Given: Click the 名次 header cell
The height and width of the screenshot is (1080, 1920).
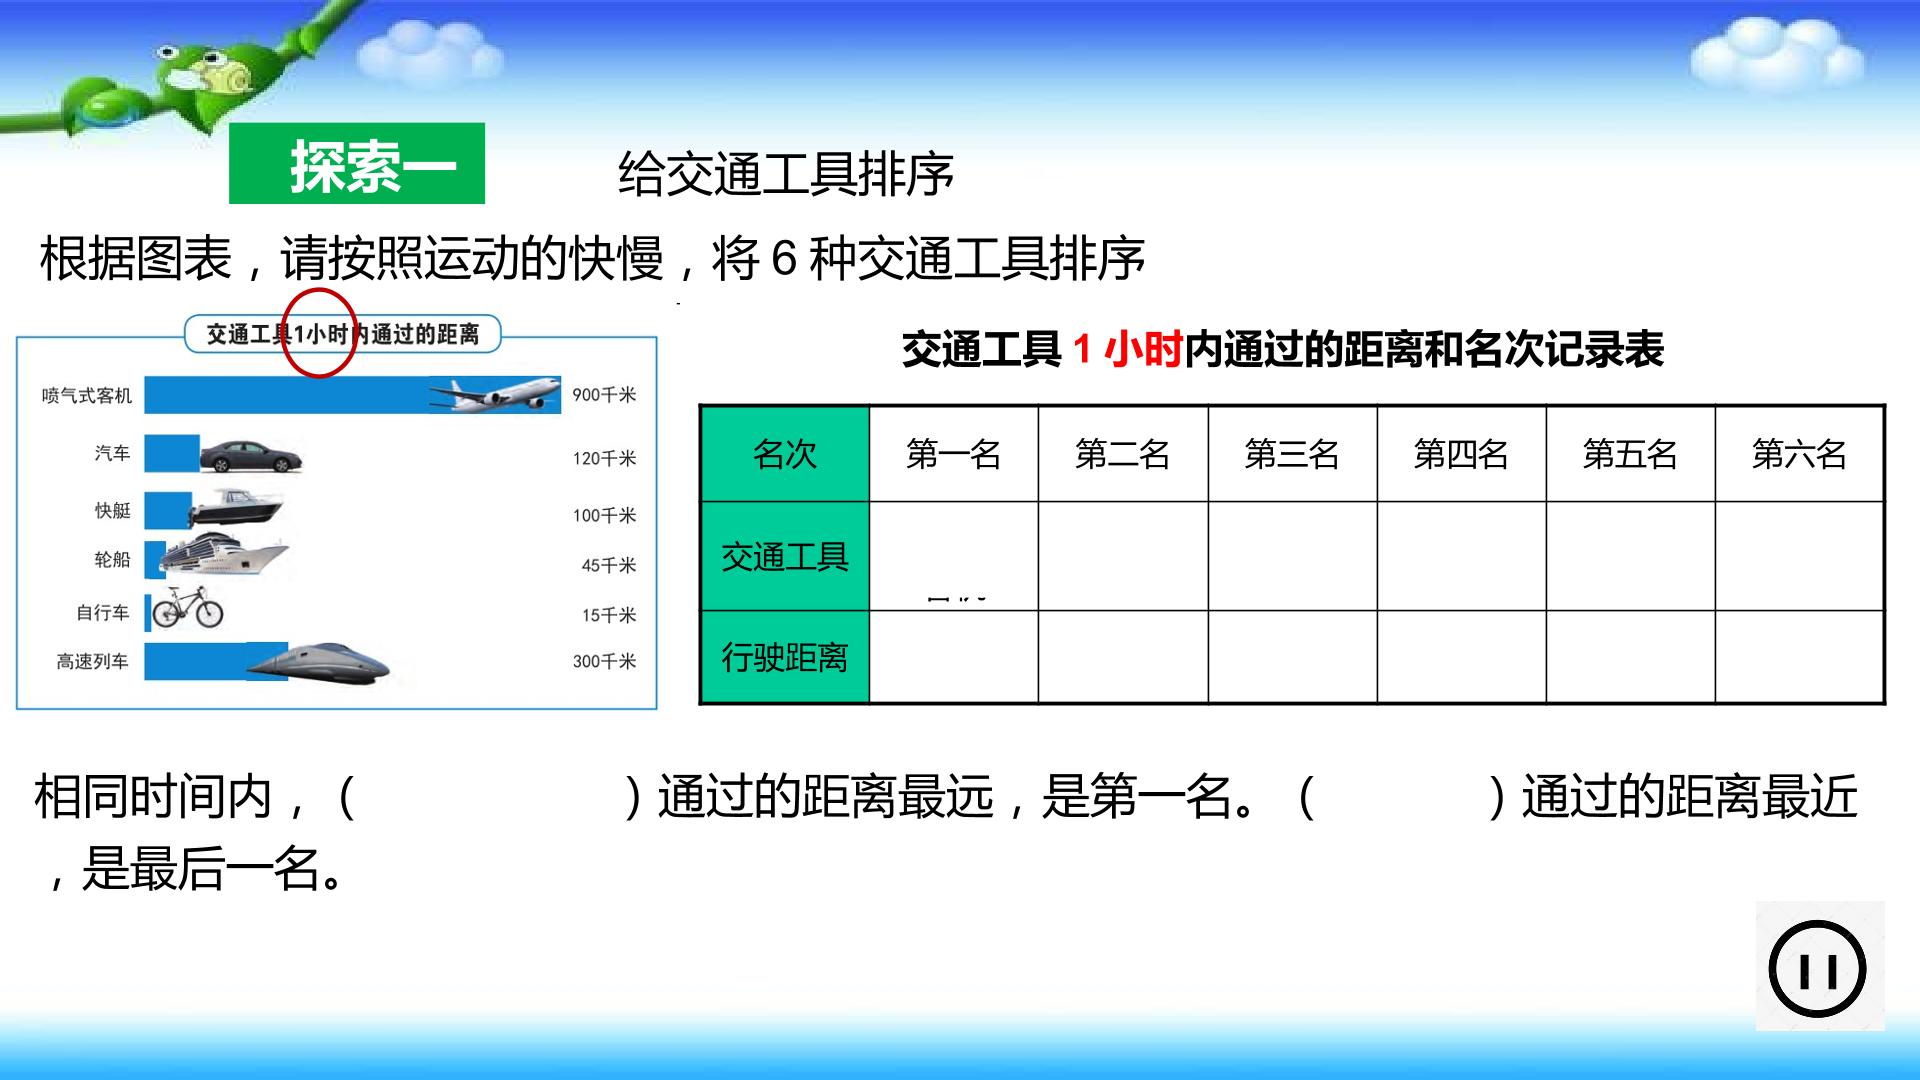Looking at the screenshot, I should point(785,454).
